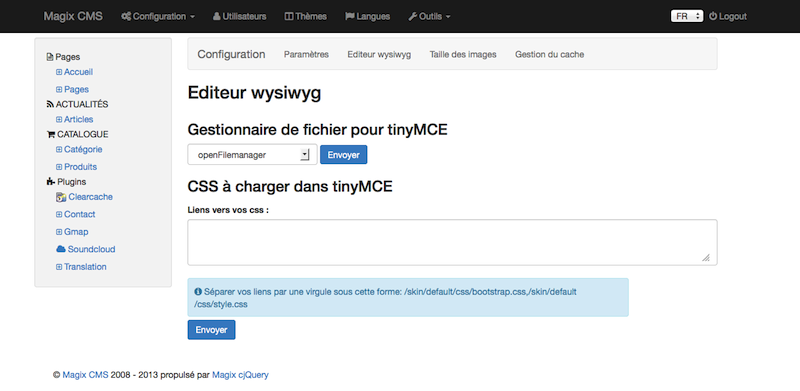Open the Langues section
This screenshot has height=391, width=800.
coord(368,16)
